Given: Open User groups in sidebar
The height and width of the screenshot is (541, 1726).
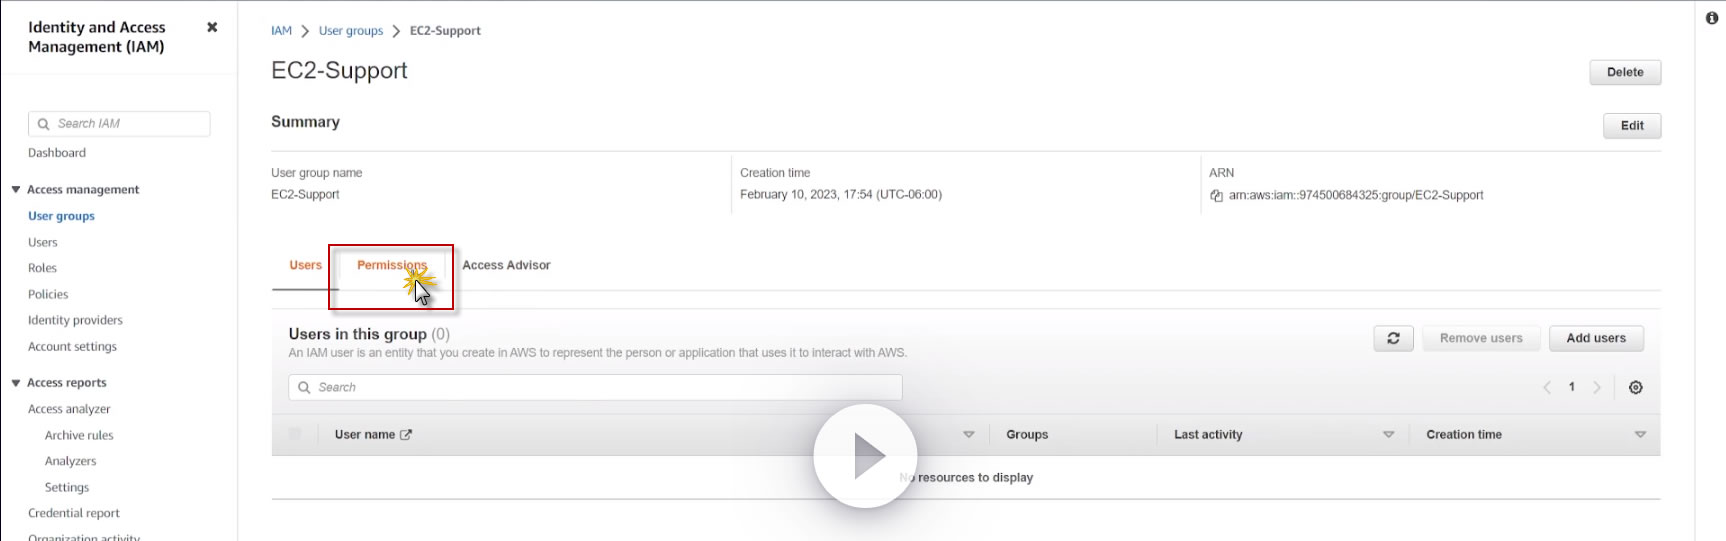Looking at the screenshot, I should [x=61, y=216].
